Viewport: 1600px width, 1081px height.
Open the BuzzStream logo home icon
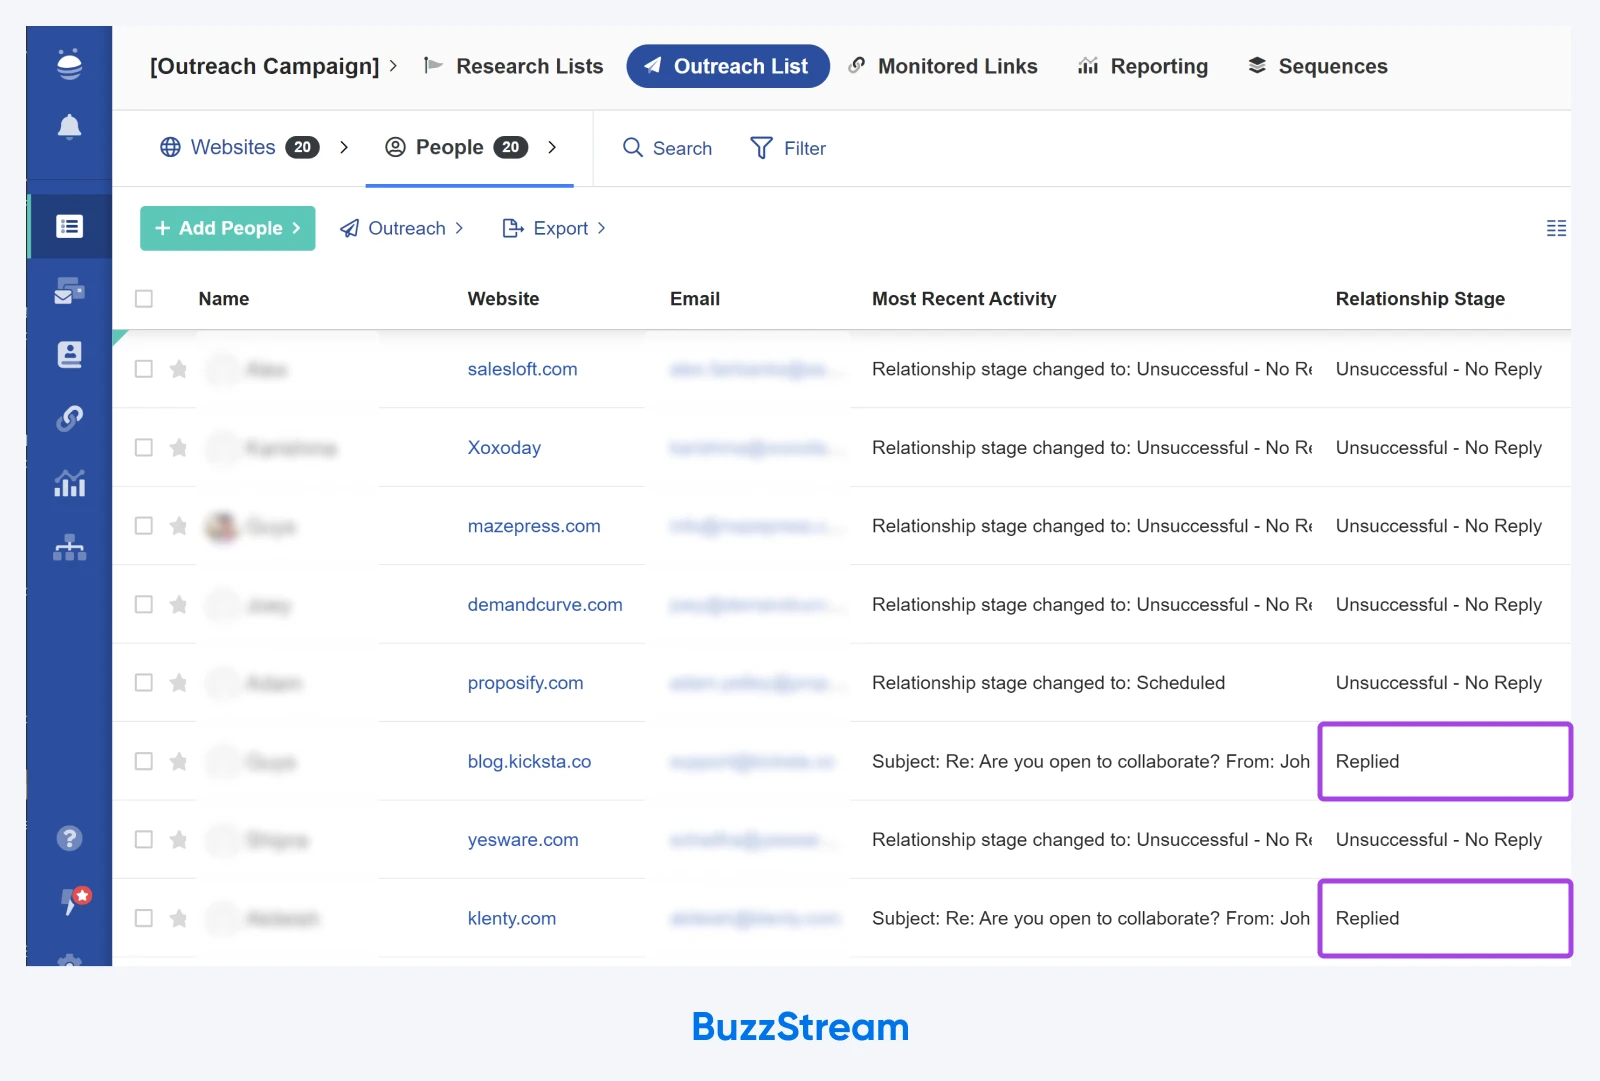point(69,63)
